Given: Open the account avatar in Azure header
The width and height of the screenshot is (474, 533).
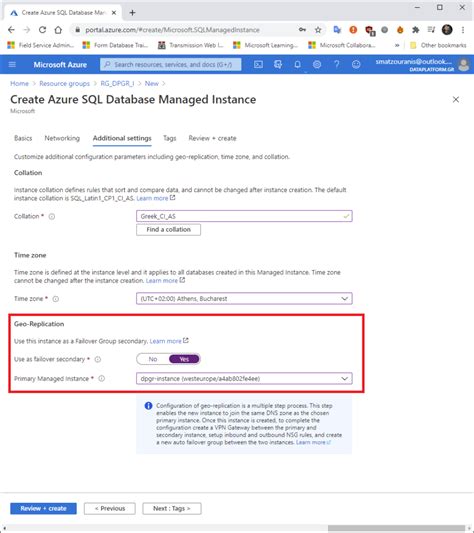Looking at the screenshot, I should click(464, 65).
